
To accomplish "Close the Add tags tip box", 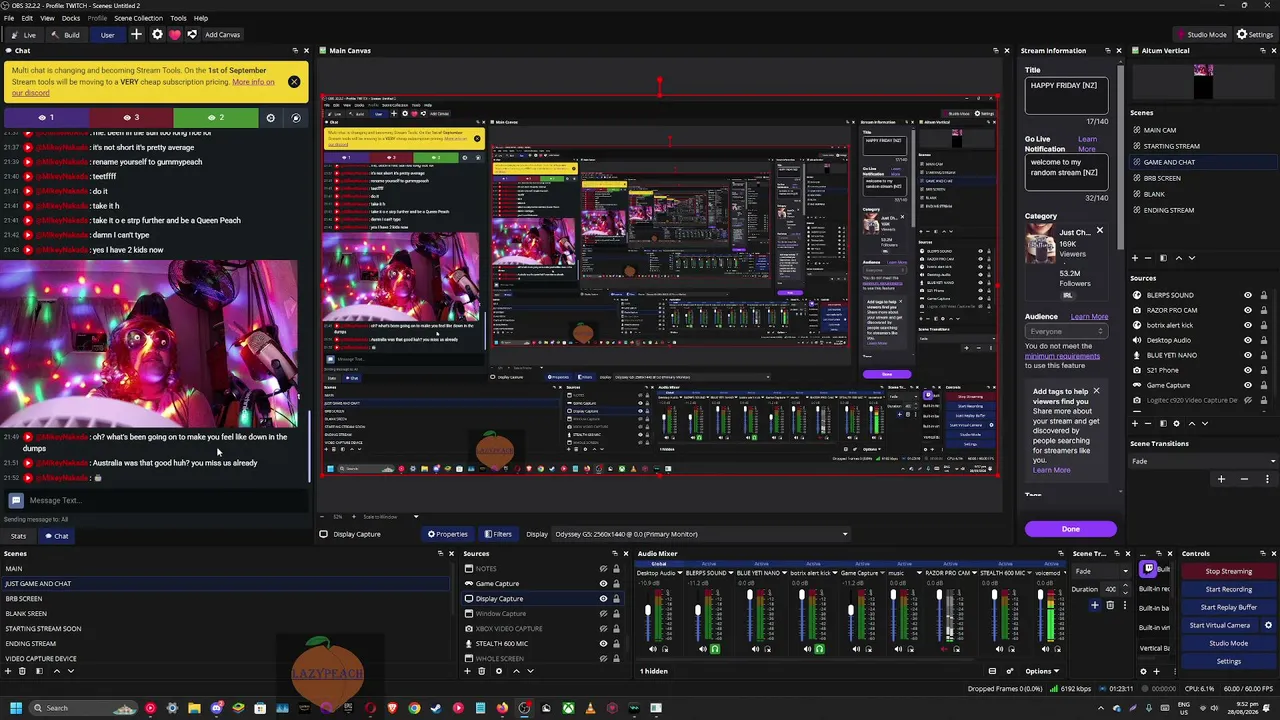I will pyautogui.click(x=1096, y=391).
